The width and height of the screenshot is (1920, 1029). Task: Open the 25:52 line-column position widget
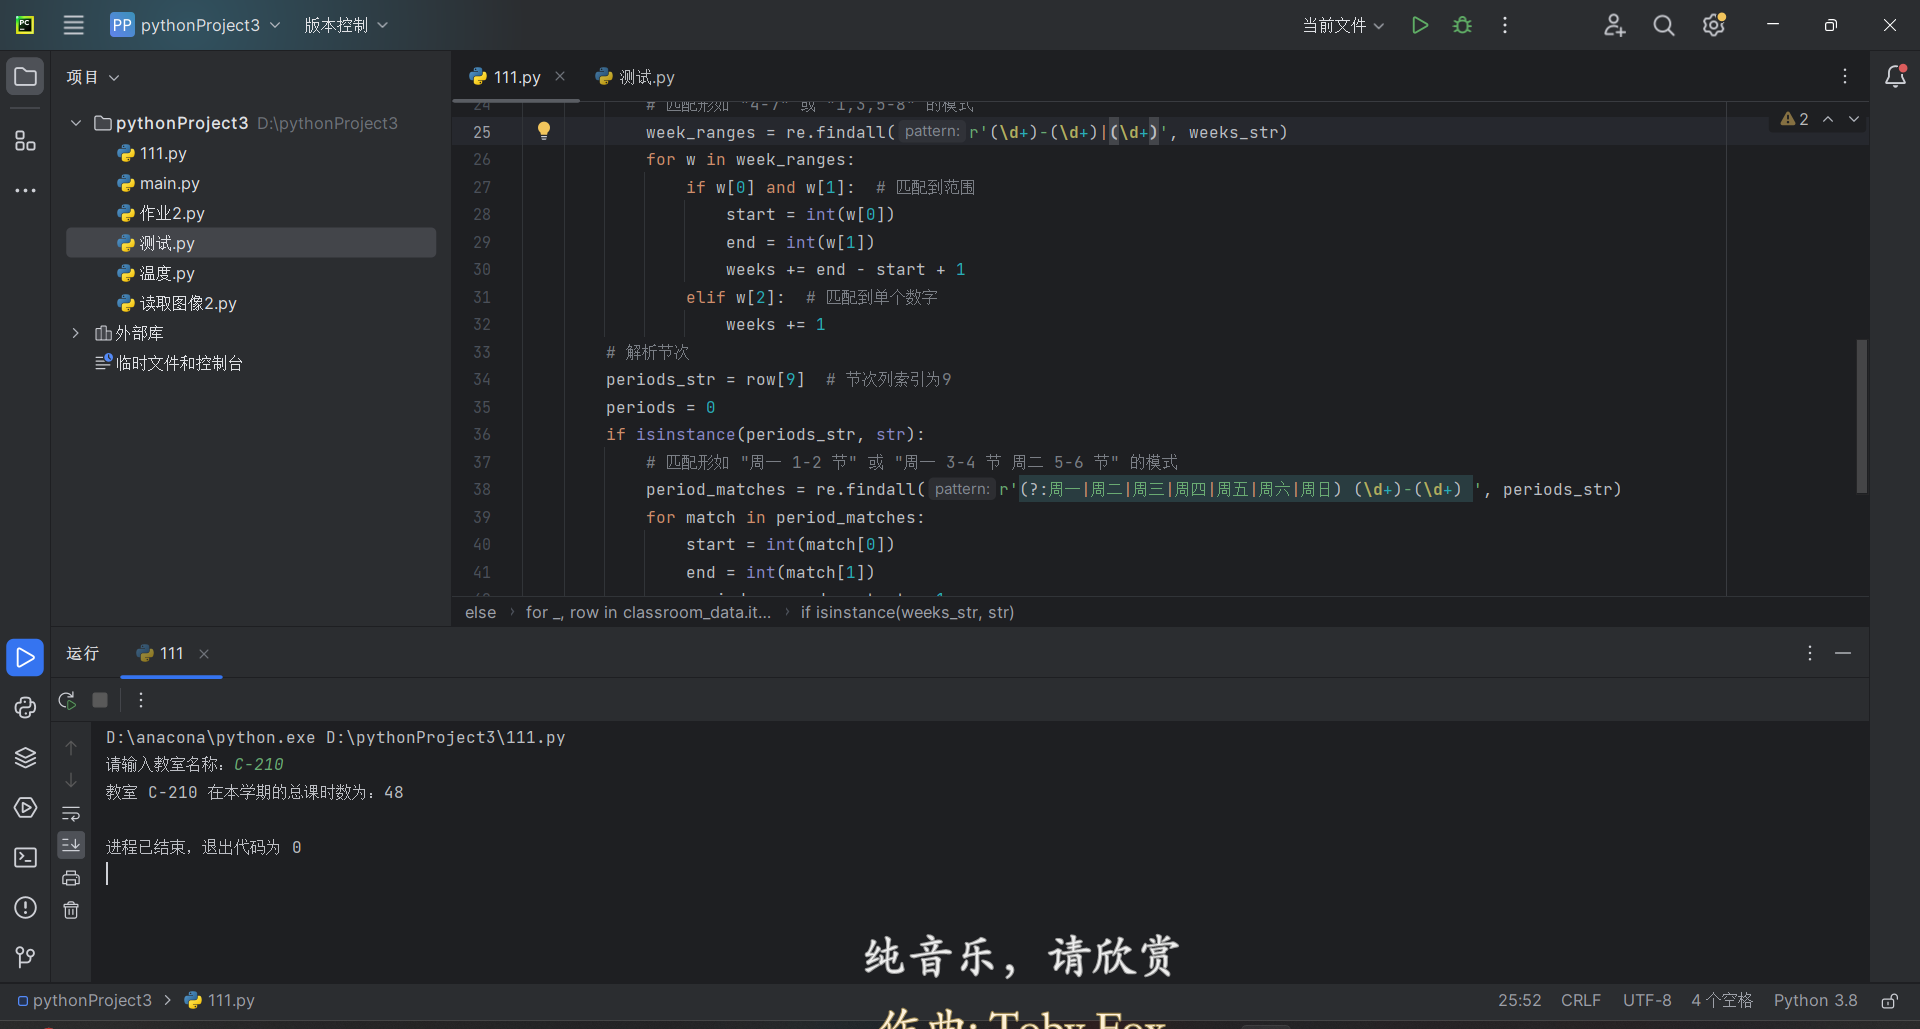1519,1001
